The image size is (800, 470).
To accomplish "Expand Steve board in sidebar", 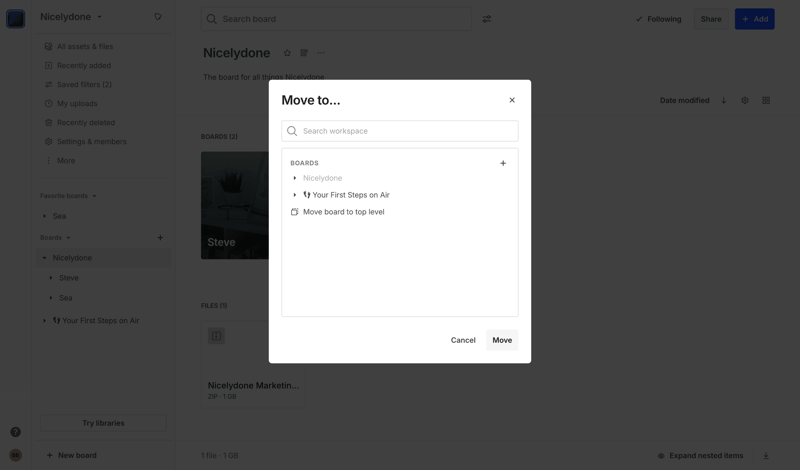I will pos(51,278).
